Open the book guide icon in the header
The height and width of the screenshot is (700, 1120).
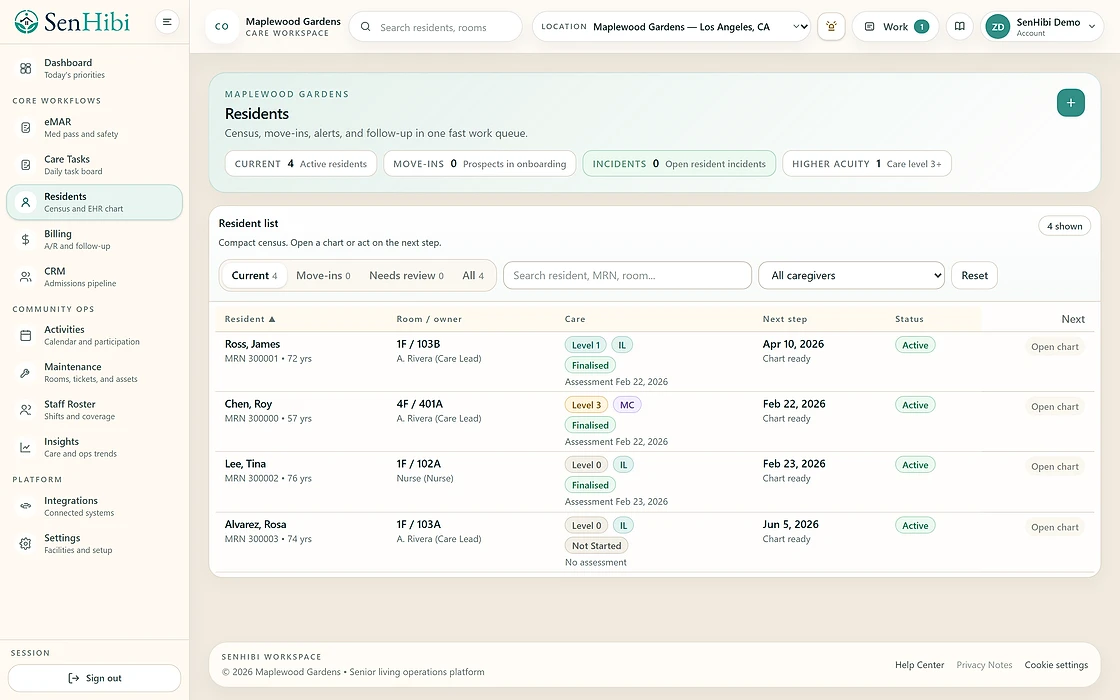tap(960, 26)
